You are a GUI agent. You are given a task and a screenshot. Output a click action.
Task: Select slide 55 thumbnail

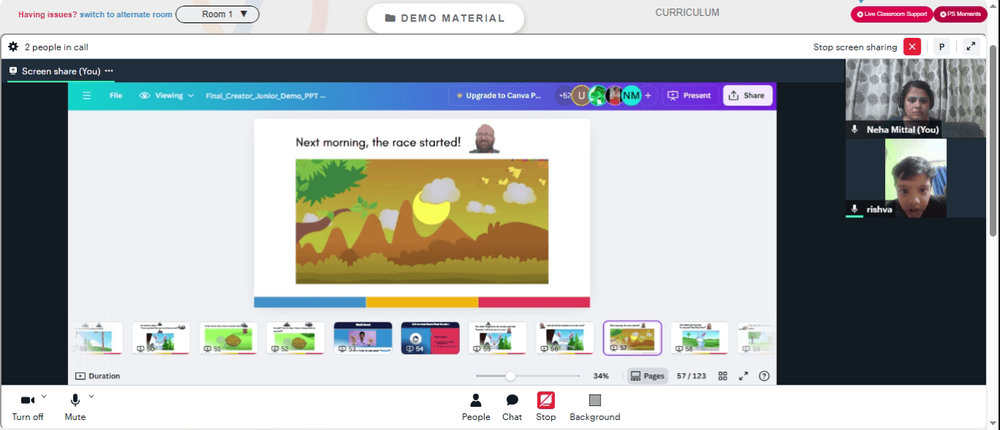click(x=497, y=337)
